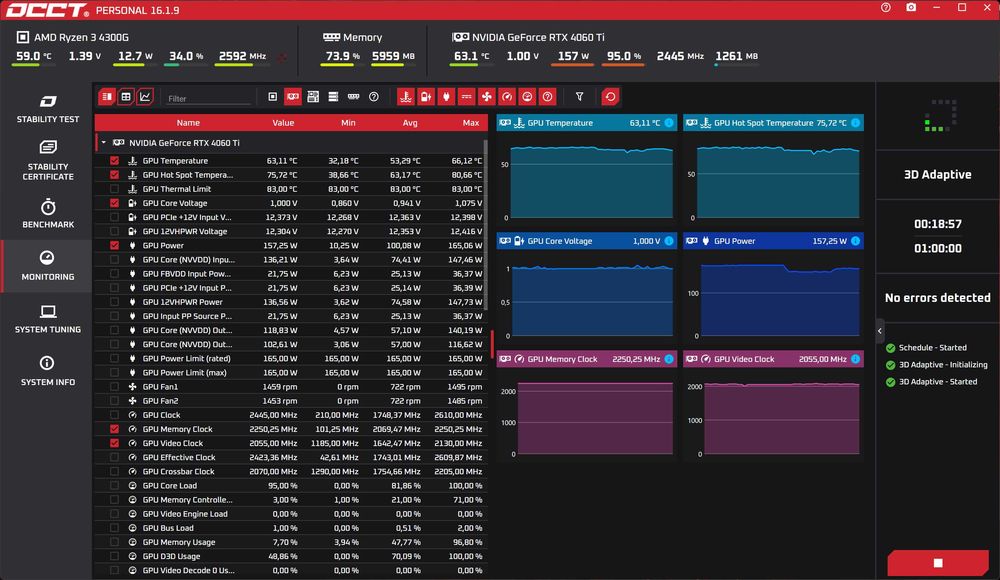Screen dimensions: 1000x580
Task: Open System Tuning section
Action: point(48,319)
